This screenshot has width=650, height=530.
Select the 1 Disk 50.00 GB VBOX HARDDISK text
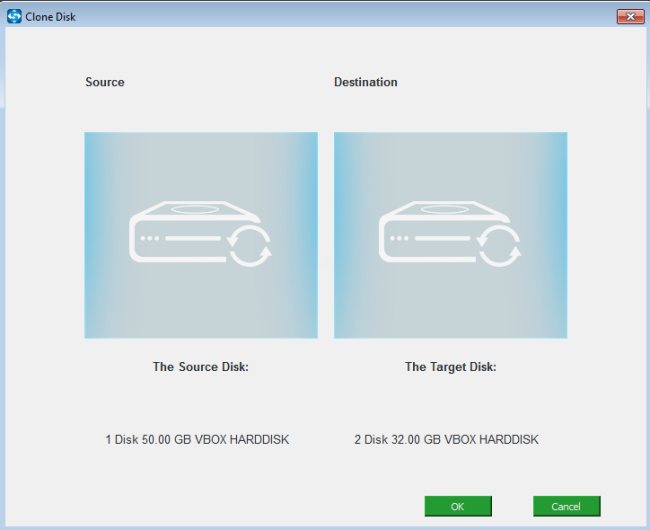197,440
